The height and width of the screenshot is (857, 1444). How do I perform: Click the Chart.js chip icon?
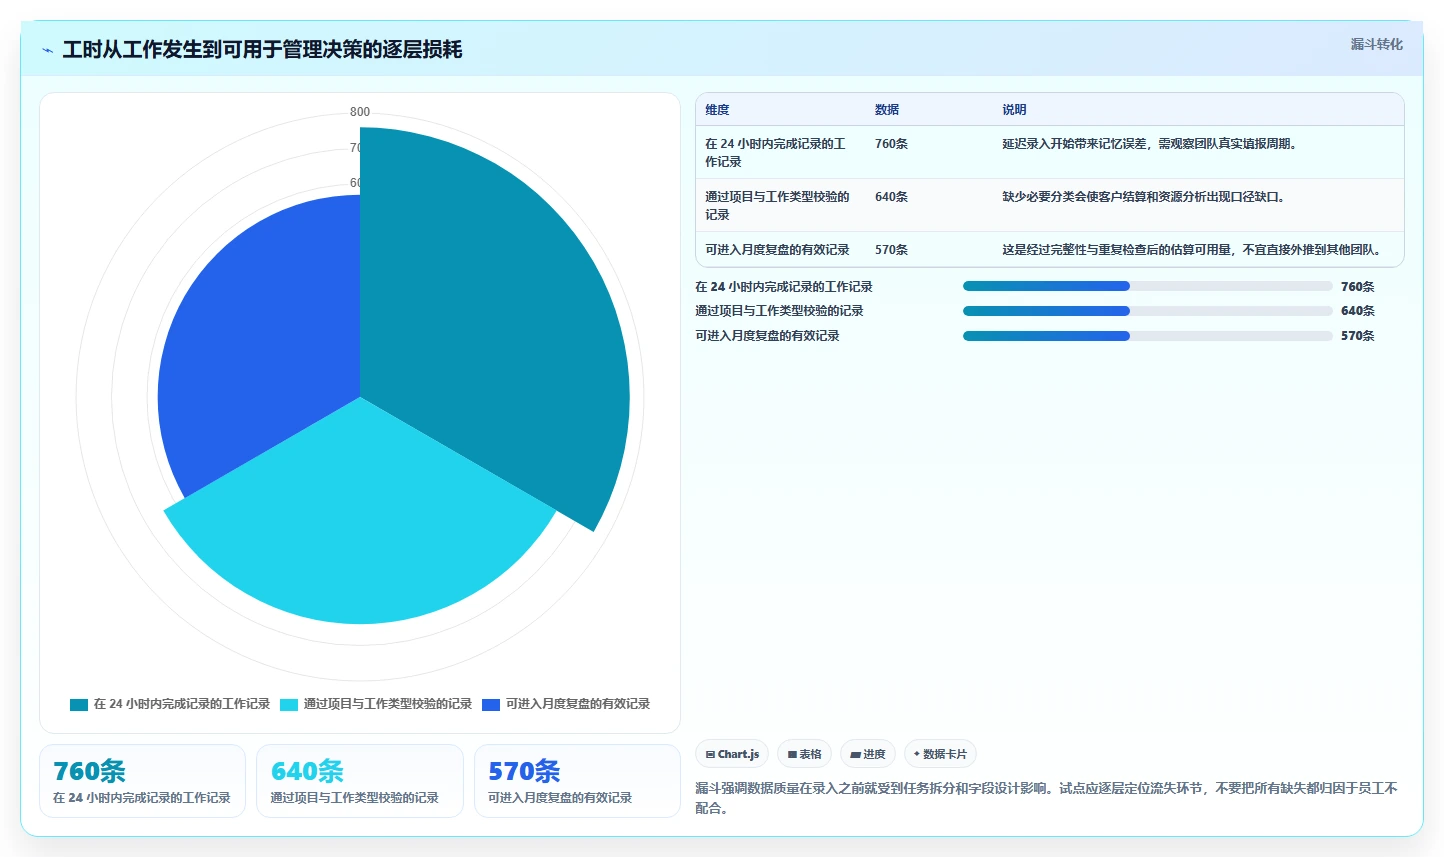(710, 754)
